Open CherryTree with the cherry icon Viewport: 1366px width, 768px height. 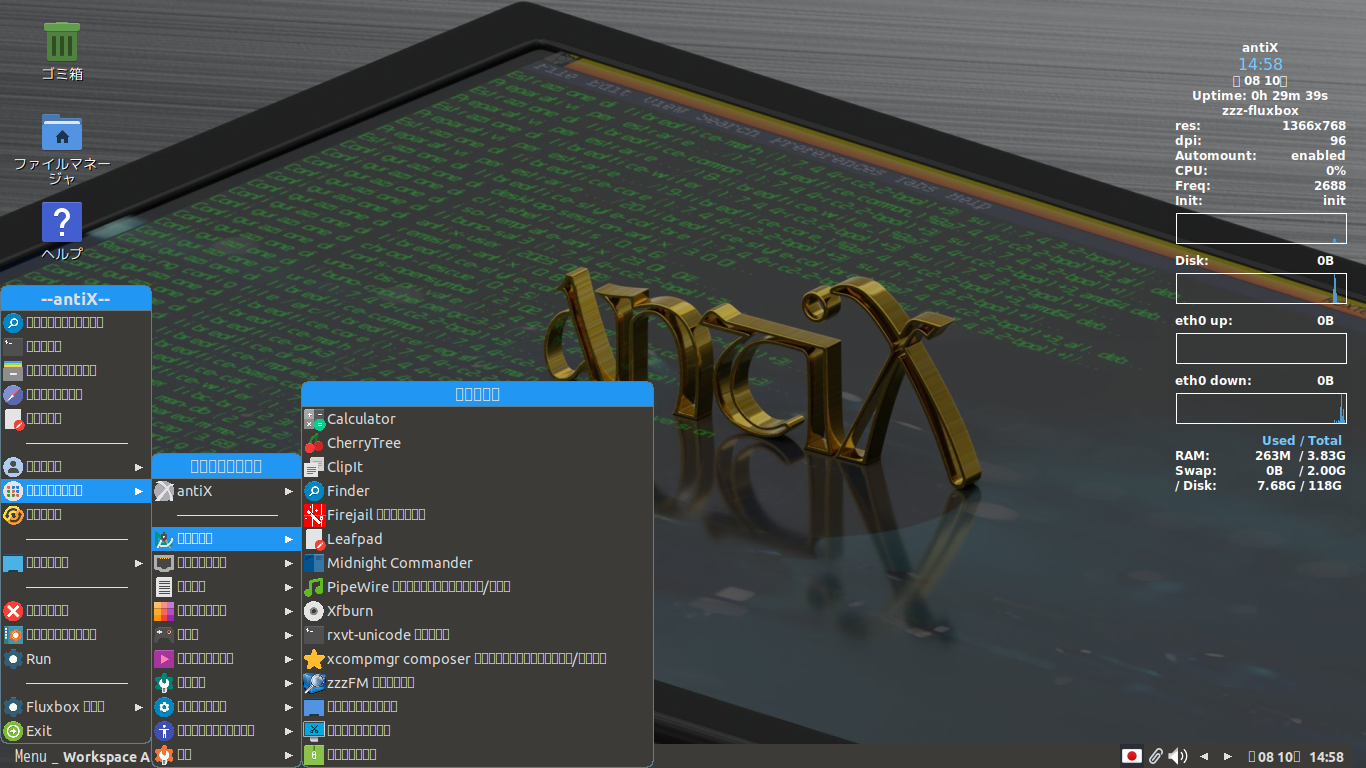477,443
